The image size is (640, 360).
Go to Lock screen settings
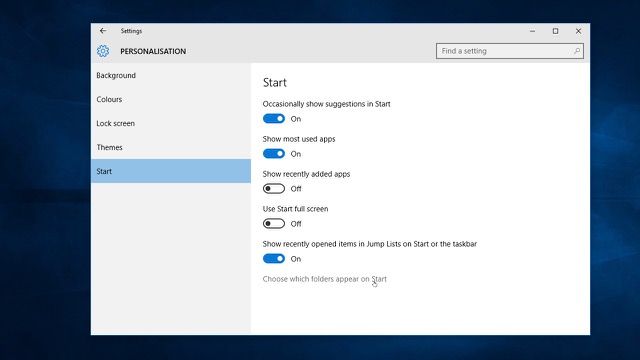pyautogui.click(x=171, y=123)
